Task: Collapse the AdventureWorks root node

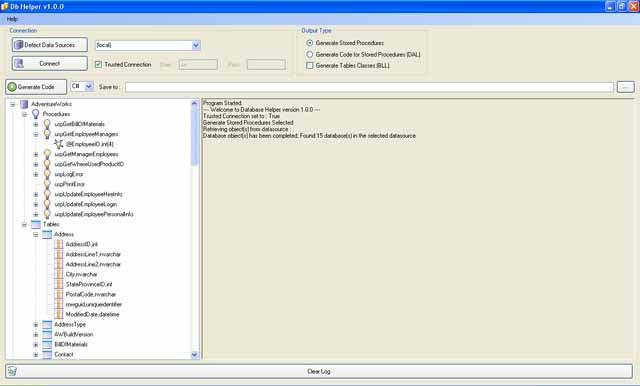Action: coord(13,104)
